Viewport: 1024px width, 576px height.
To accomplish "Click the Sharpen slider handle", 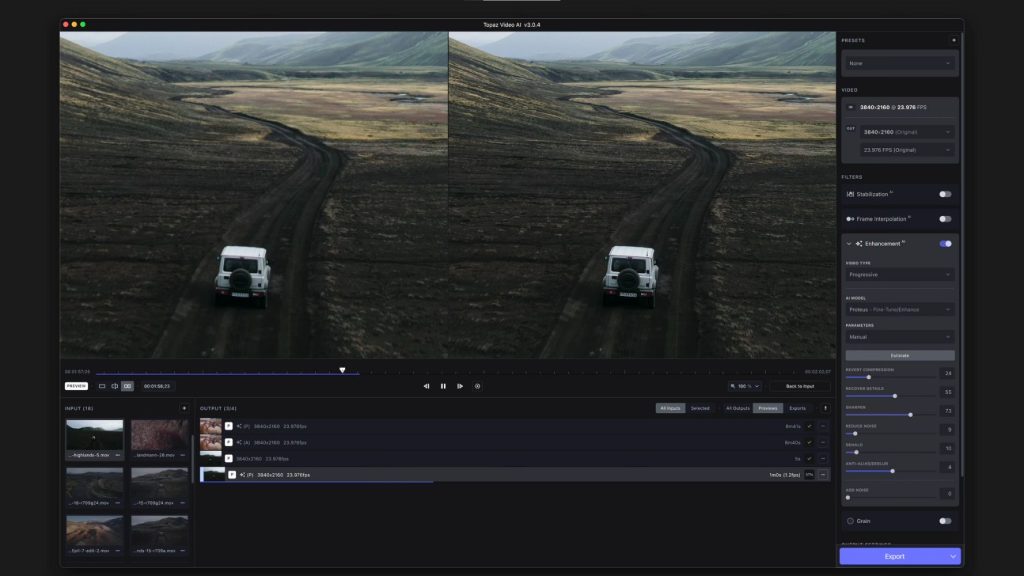I will click(x=910, y=415).
